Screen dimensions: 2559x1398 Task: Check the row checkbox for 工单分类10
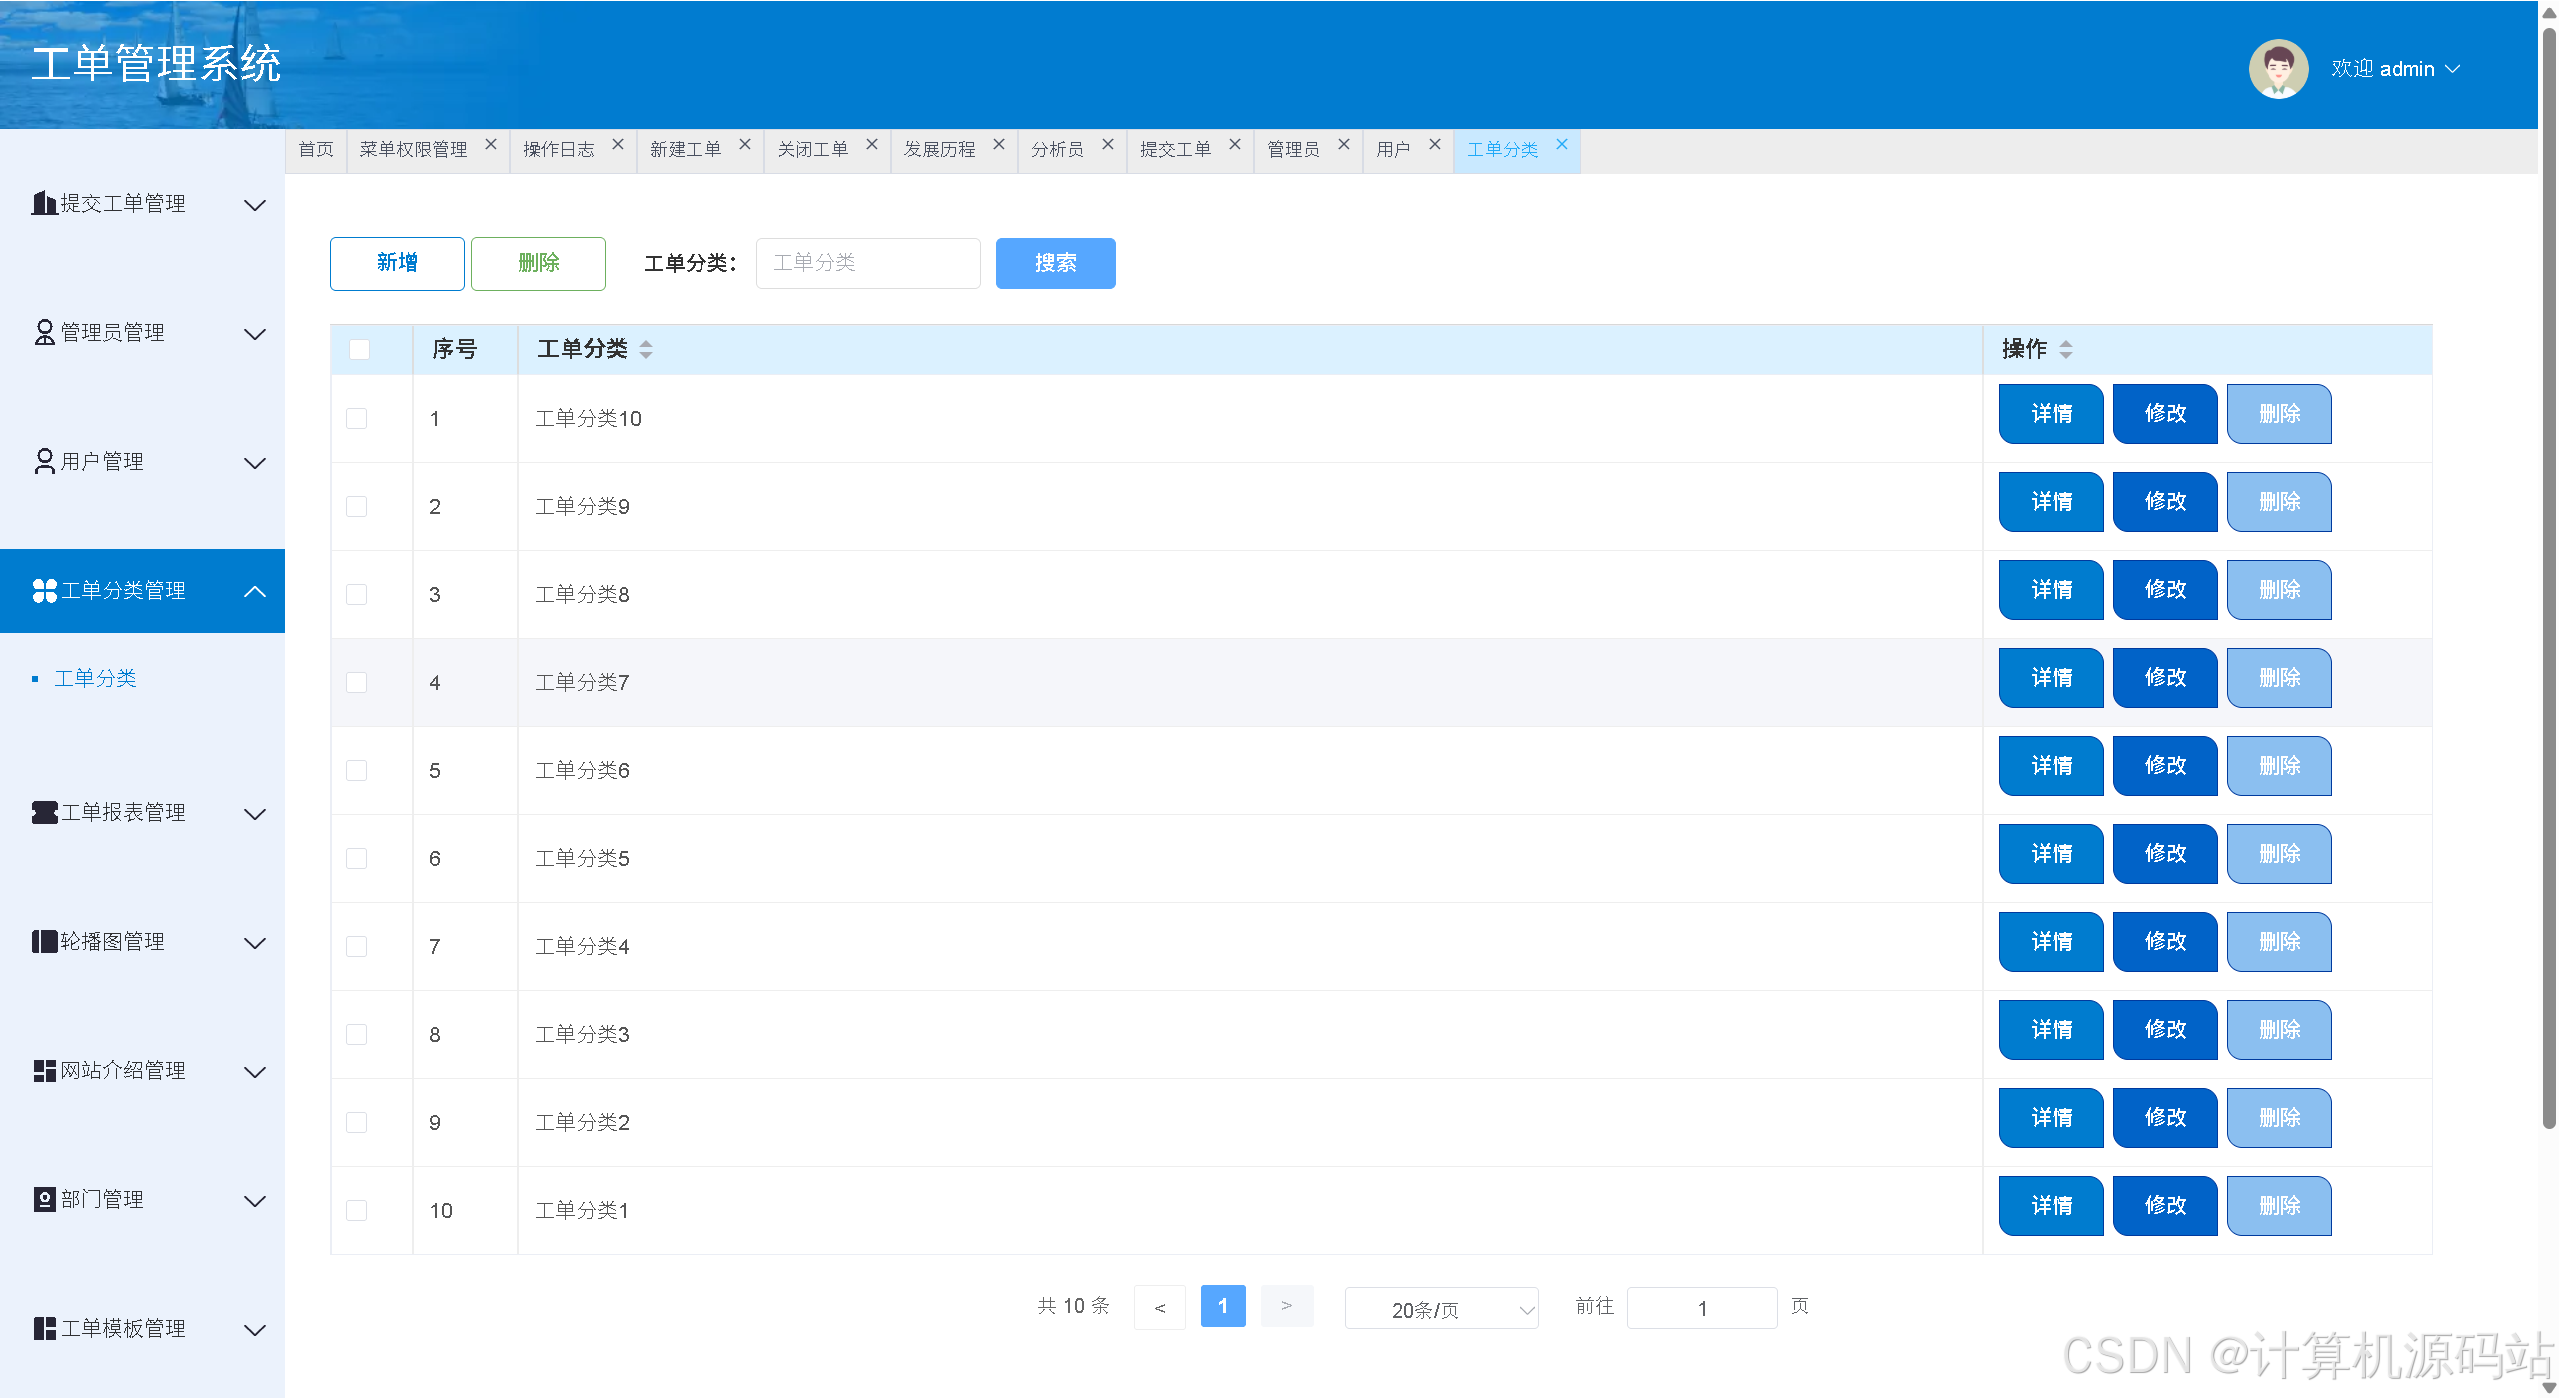click(x=357, y=419)
